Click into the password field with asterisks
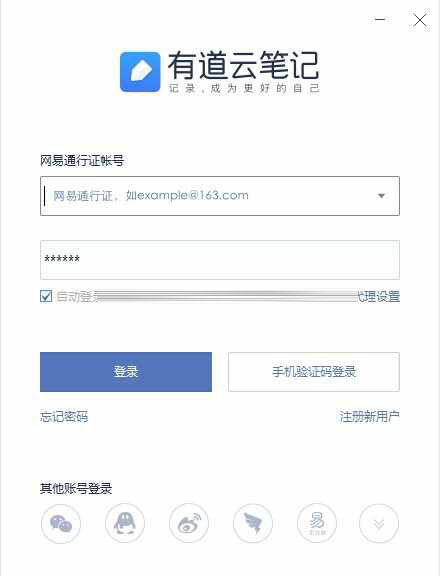Screen dimensions: 440x576 (x=220, y=260)
